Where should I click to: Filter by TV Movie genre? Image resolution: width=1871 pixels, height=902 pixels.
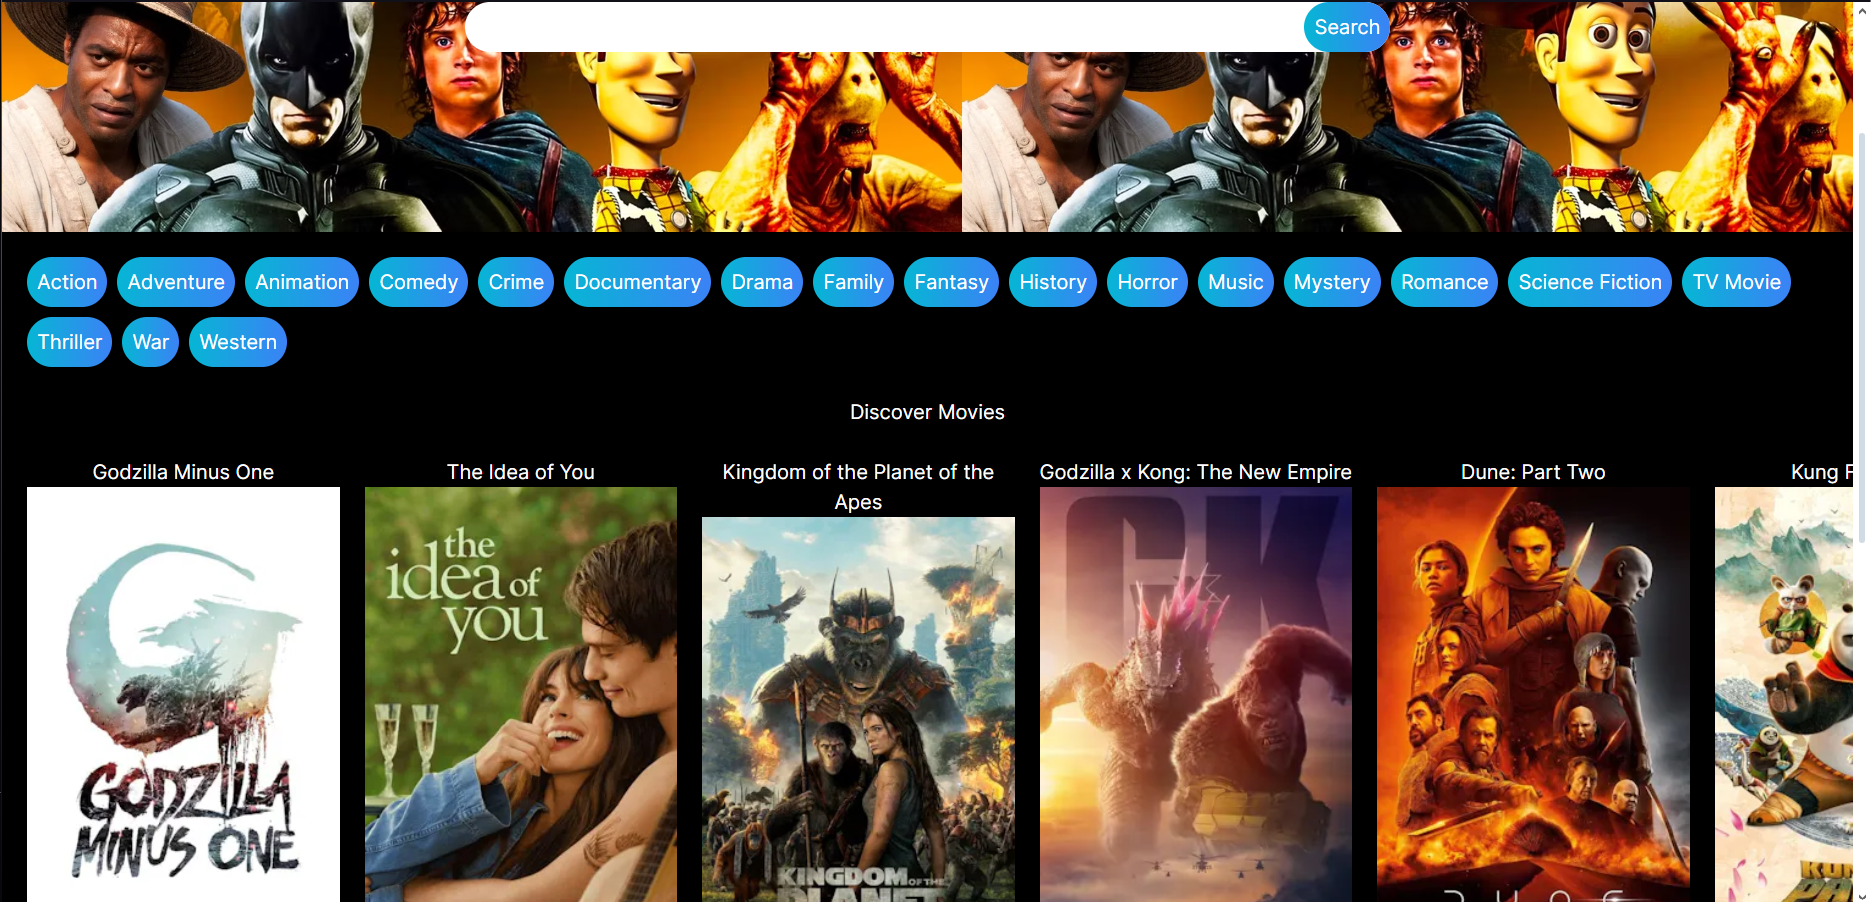1736,282
